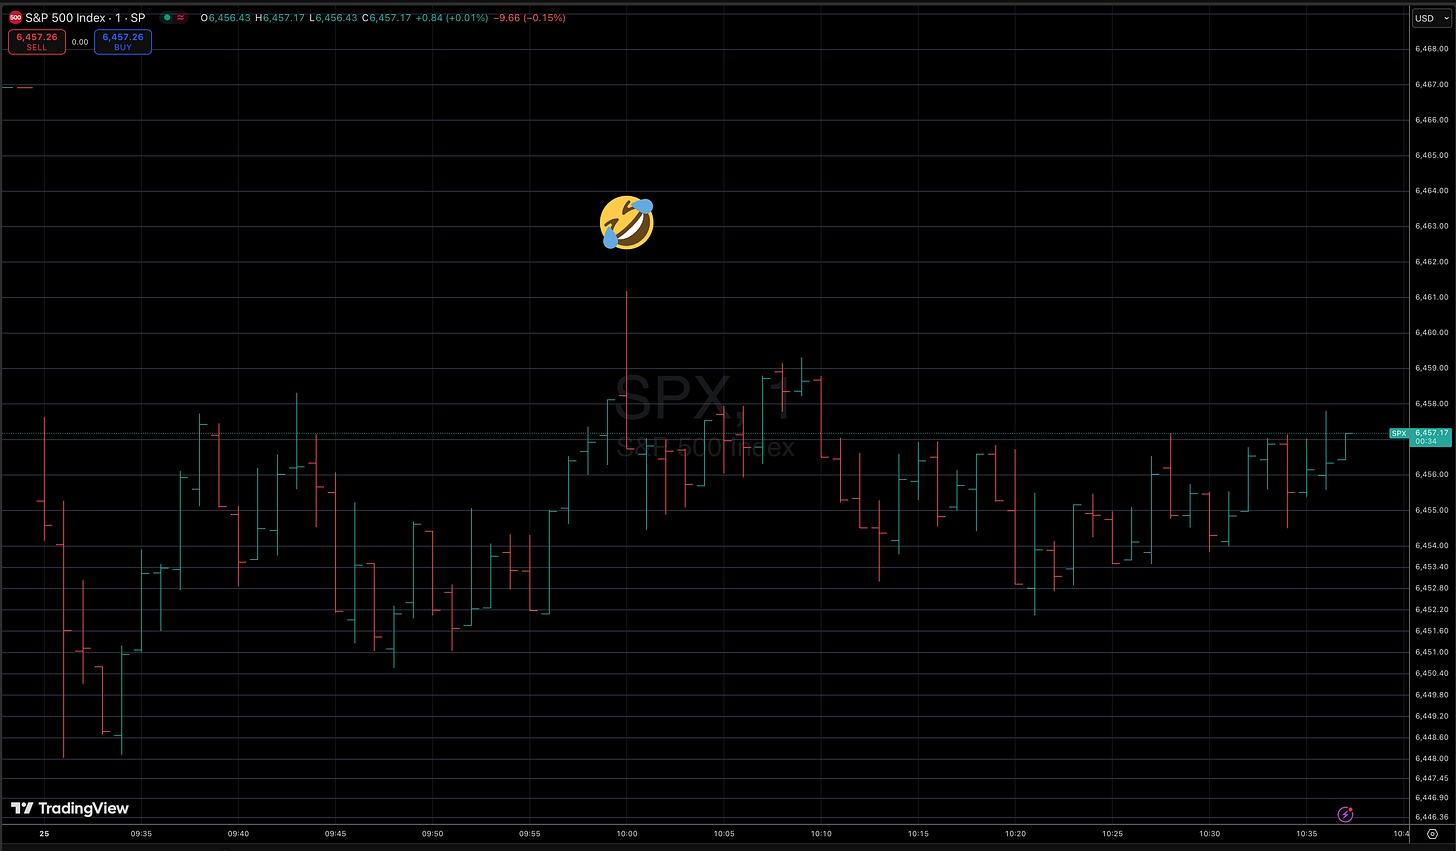Click the purple lightning event icon

pos(1345,814)
